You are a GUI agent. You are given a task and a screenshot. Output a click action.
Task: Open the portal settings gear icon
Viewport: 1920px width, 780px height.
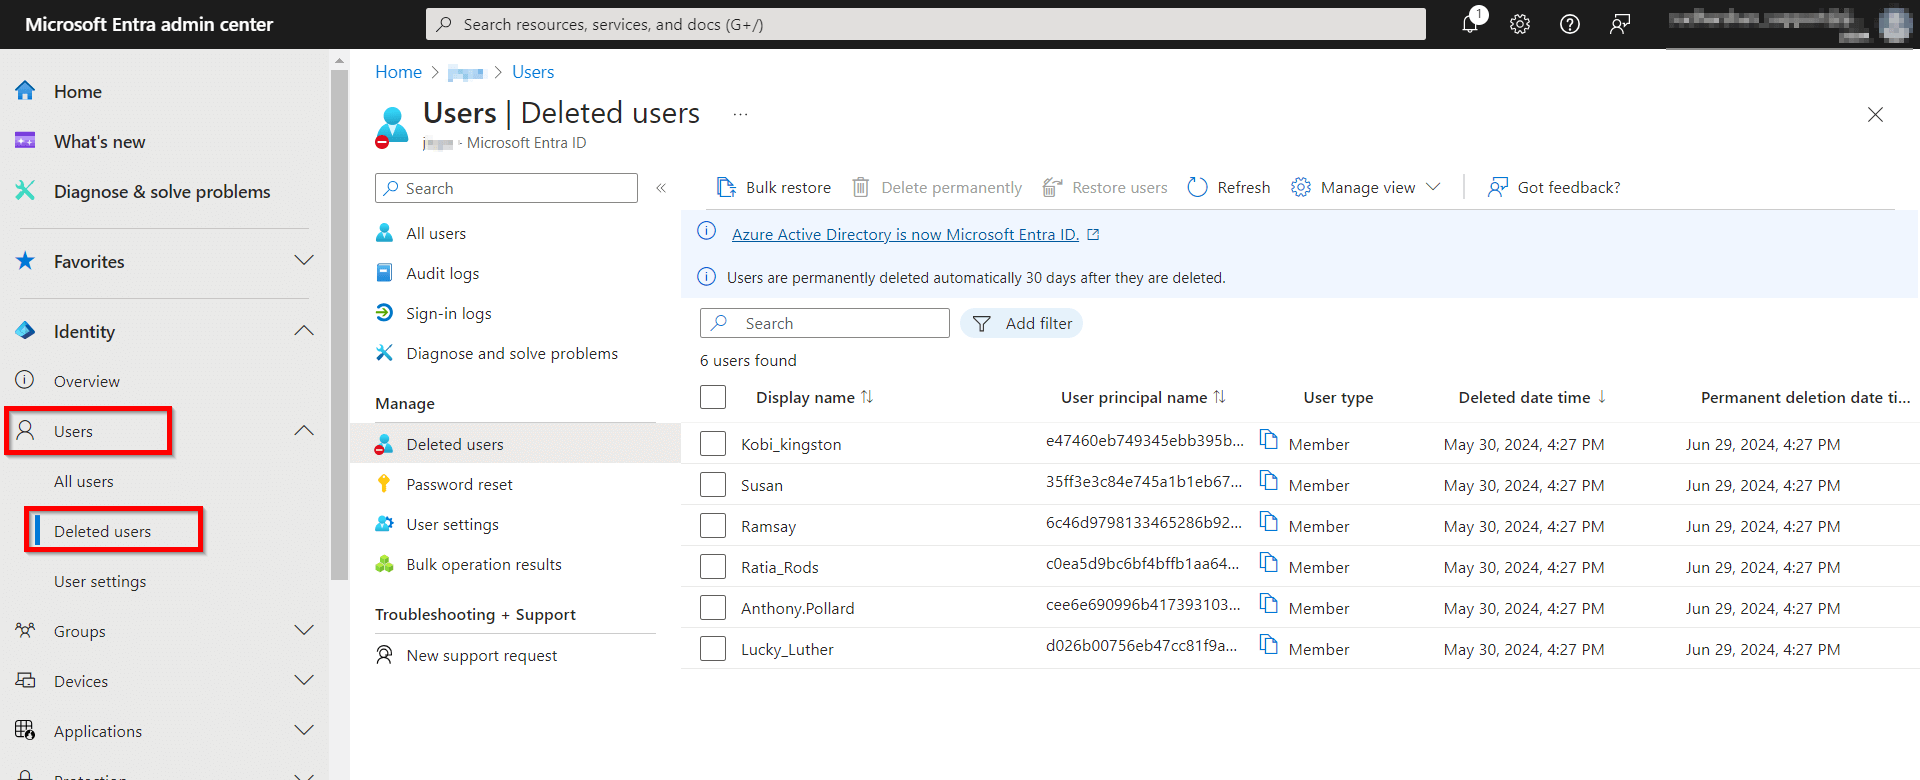tap(1520, 24)
